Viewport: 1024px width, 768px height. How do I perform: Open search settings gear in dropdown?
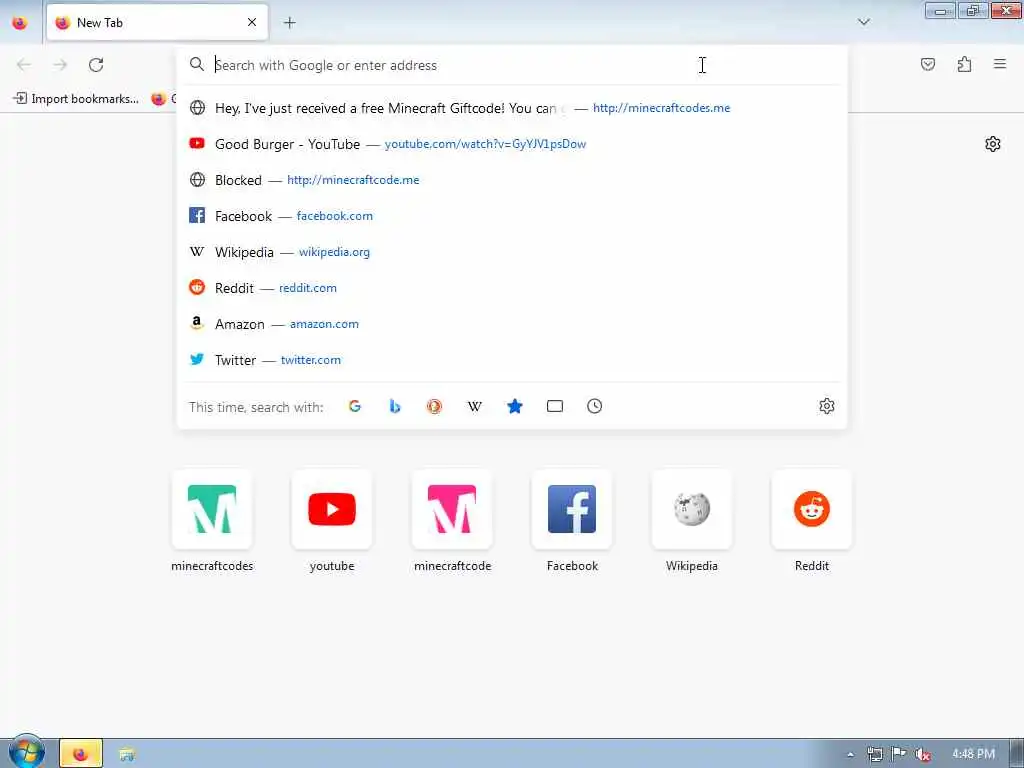[826, 406]
